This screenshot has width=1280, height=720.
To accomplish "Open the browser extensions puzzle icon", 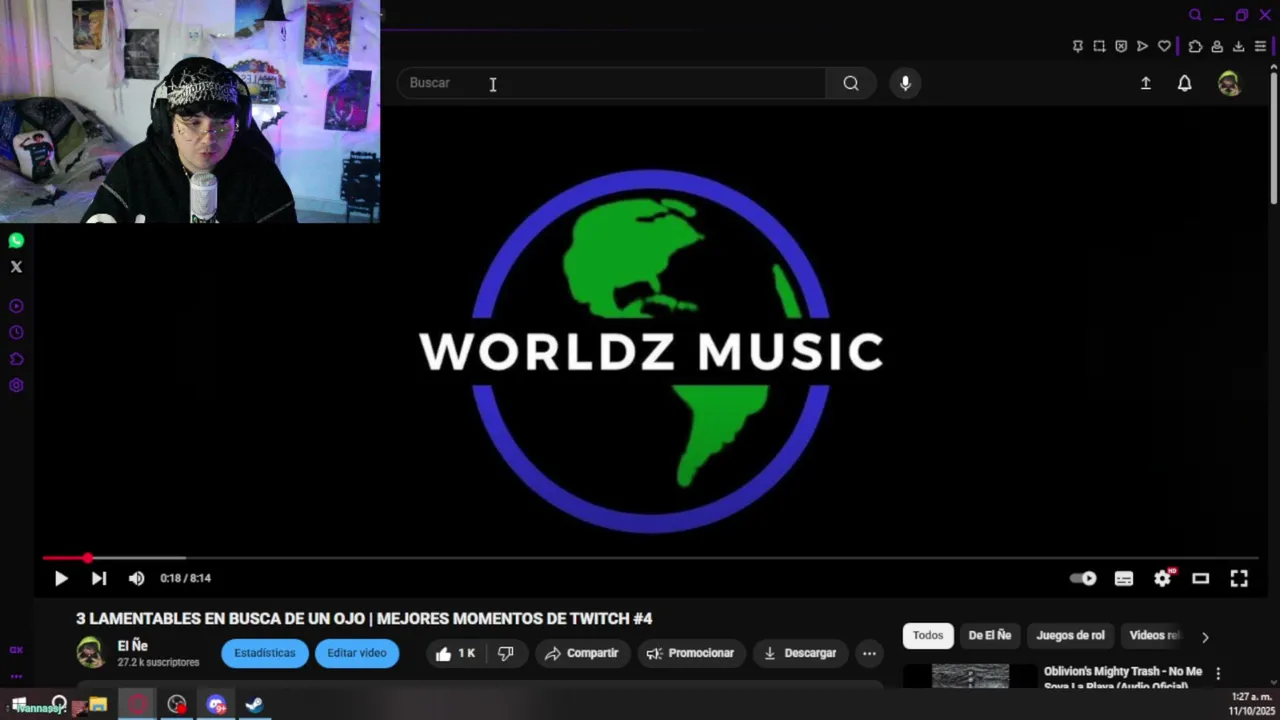I will 1195,46.
